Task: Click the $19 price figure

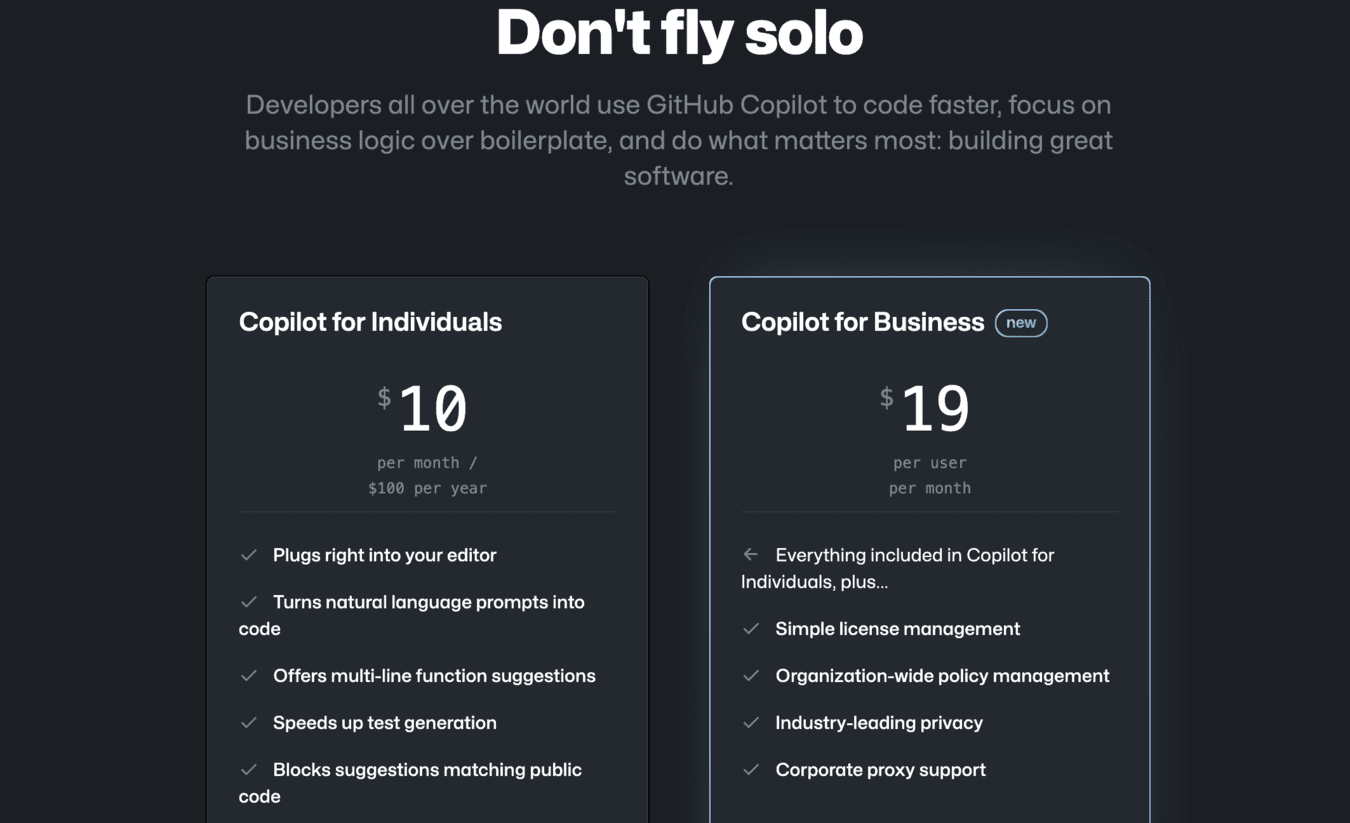Action: [x=925, y=409]
